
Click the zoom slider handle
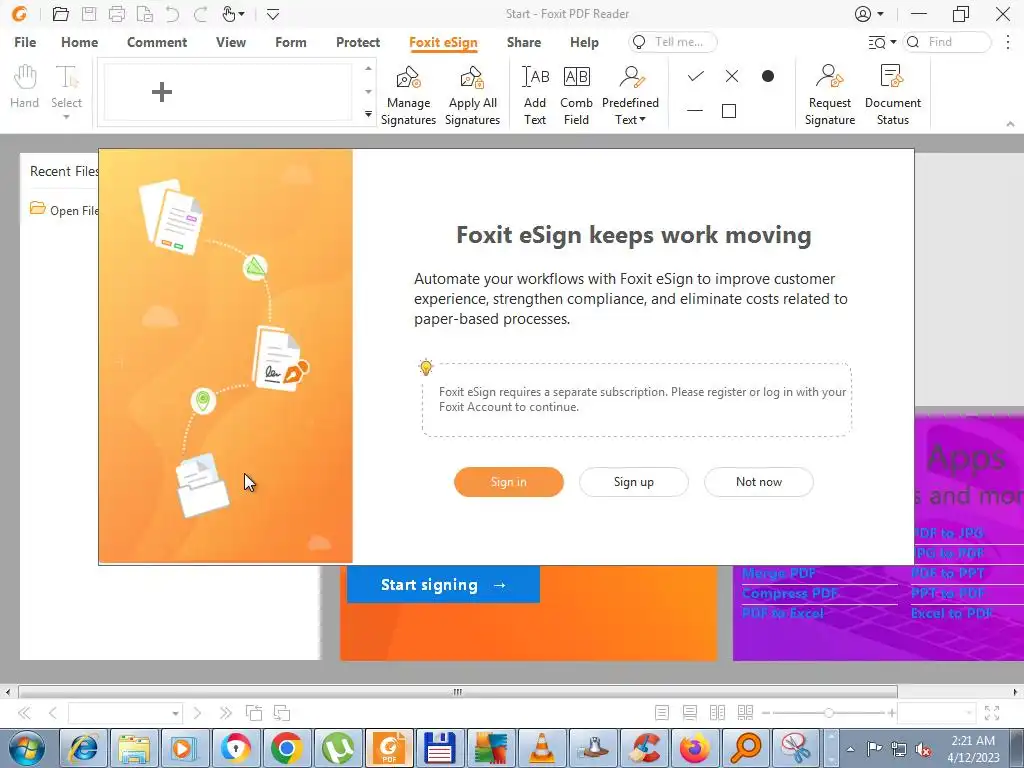tap(828, 713)
